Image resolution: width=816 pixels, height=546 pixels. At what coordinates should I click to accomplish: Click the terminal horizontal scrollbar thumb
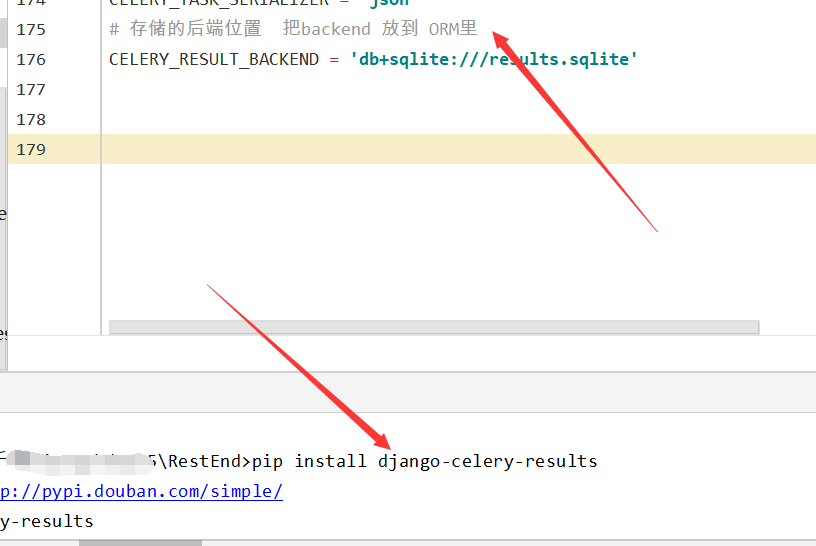pos(141,543)
